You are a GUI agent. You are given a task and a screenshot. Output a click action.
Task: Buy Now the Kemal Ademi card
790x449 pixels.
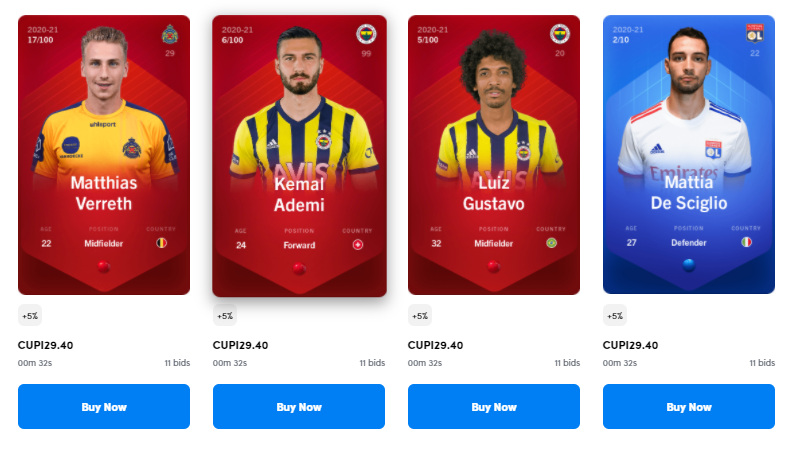click(299, 407)
